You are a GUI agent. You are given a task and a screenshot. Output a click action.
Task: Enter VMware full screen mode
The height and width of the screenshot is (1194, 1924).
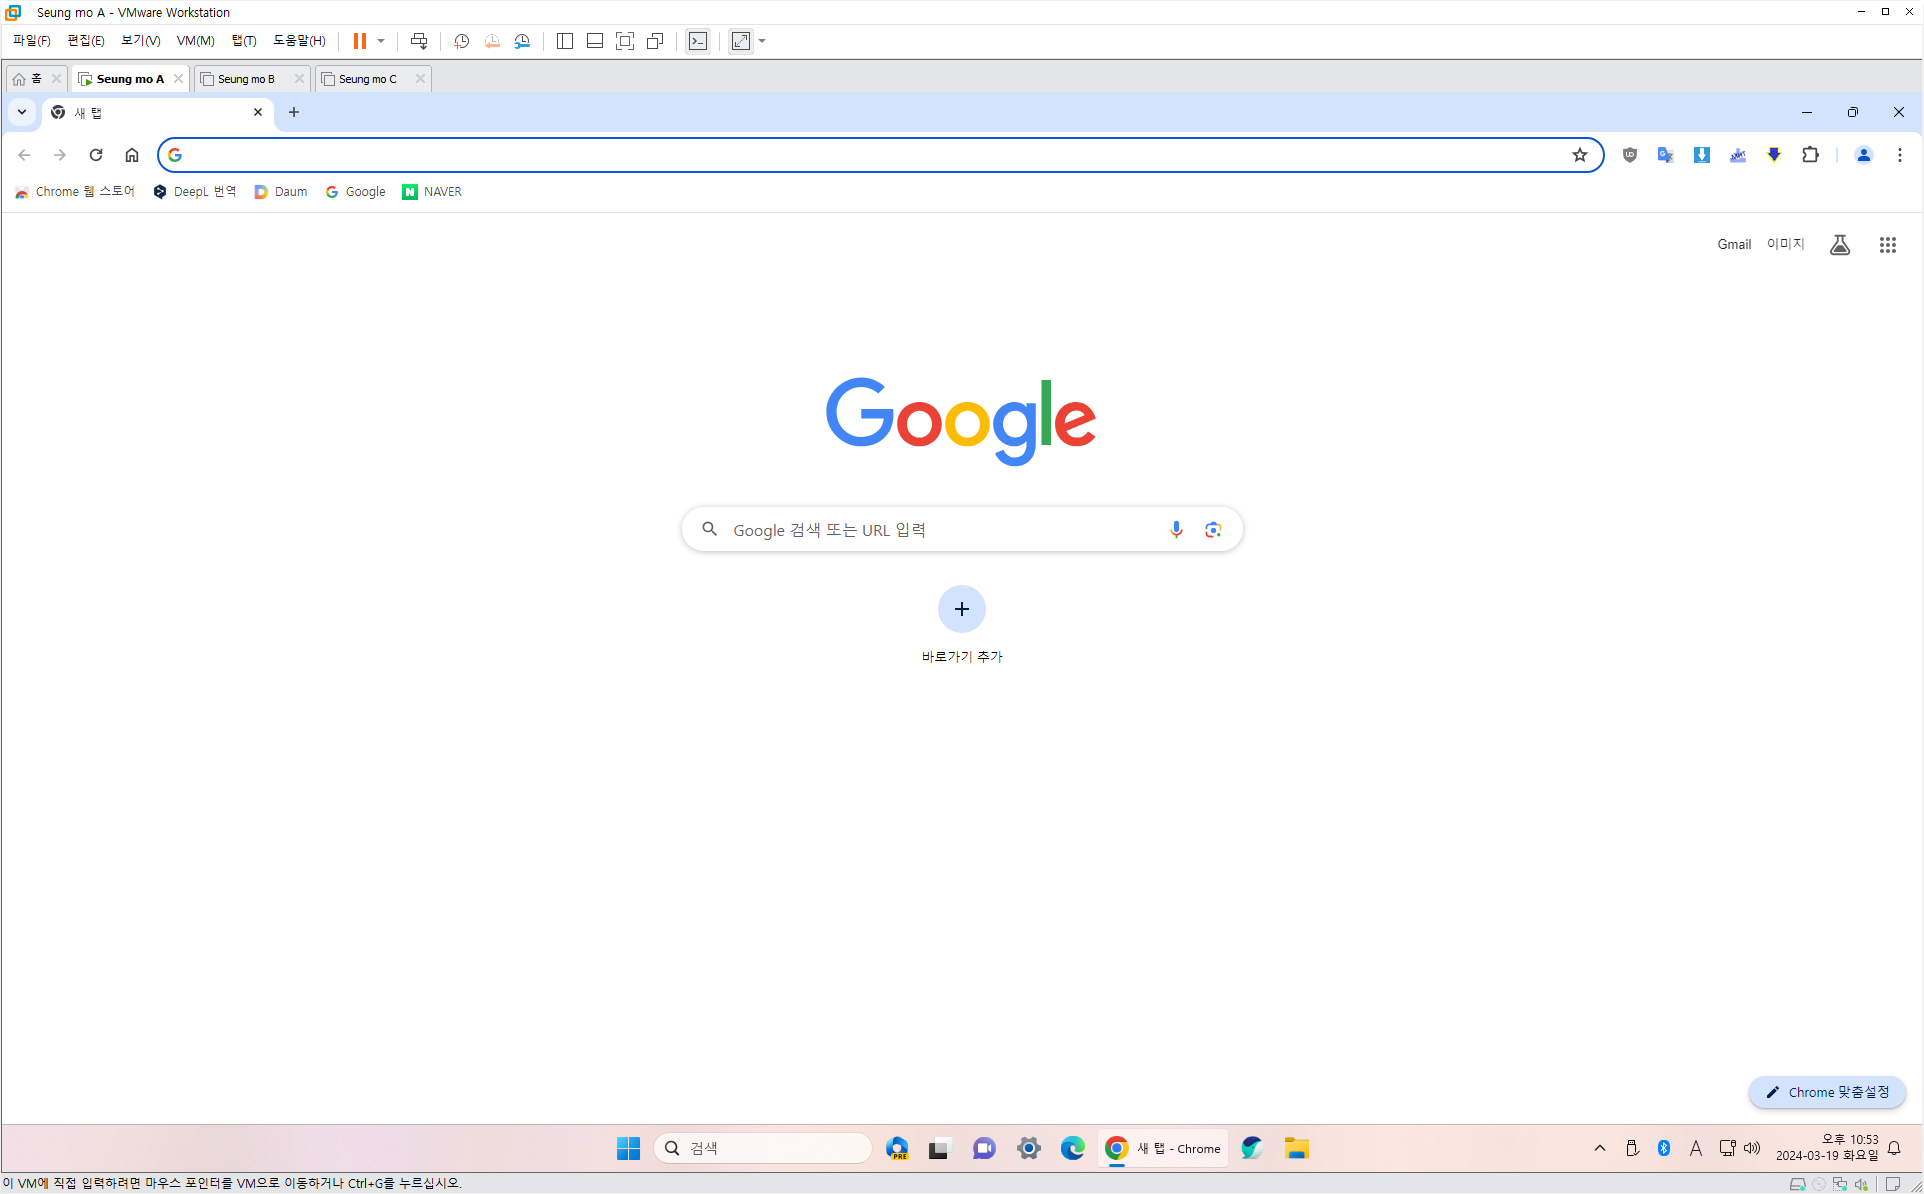(x=625, y=41)
